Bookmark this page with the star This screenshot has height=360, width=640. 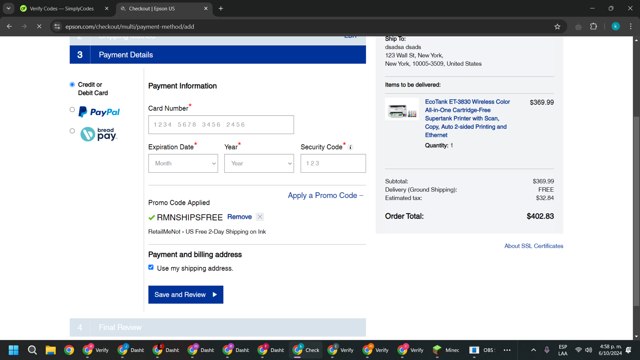557,27
